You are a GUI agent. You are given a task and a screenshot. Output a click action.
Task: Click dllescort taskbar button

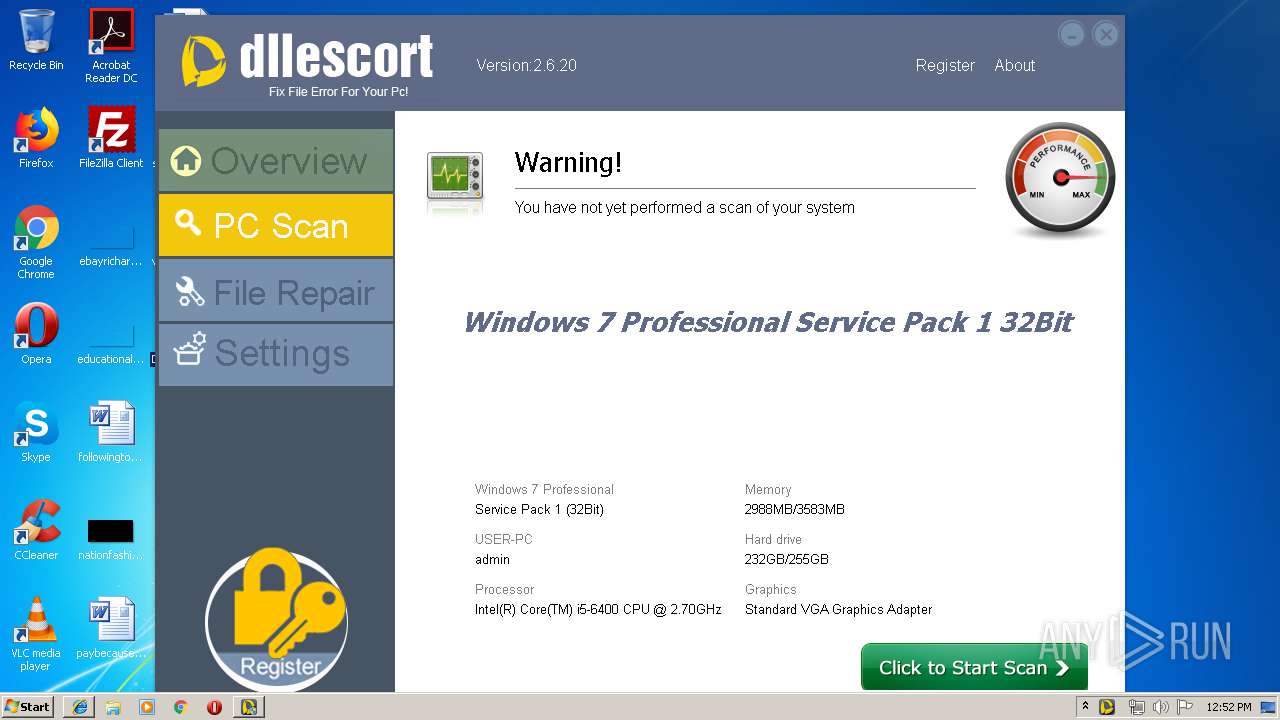click(248, 707)
